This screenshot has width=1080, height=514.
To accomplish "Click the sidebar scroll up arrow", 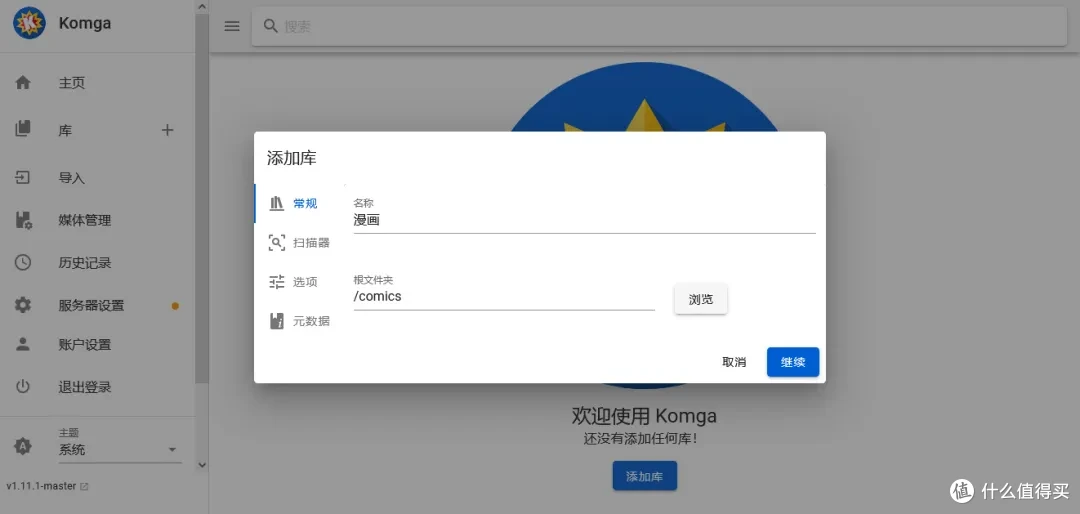I will pos(201,7).
